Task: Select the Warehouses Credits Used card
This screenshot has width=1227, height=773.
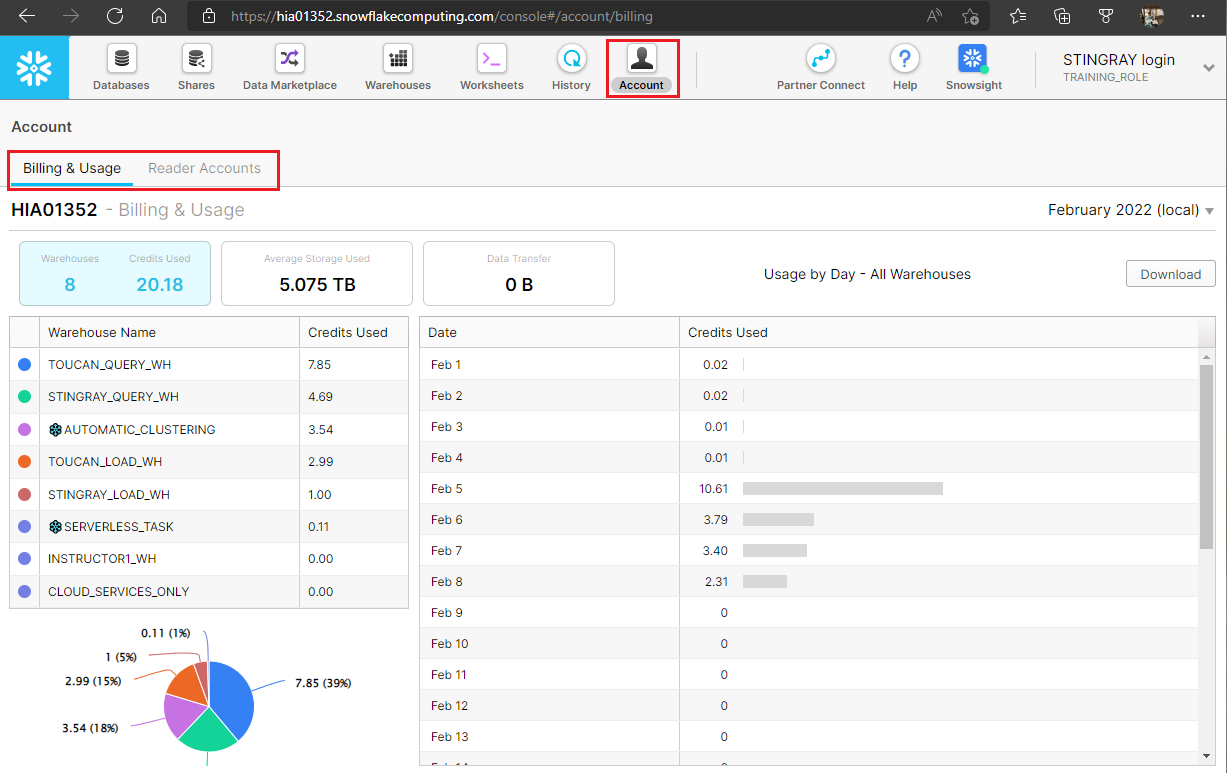Action: (115, 273)
